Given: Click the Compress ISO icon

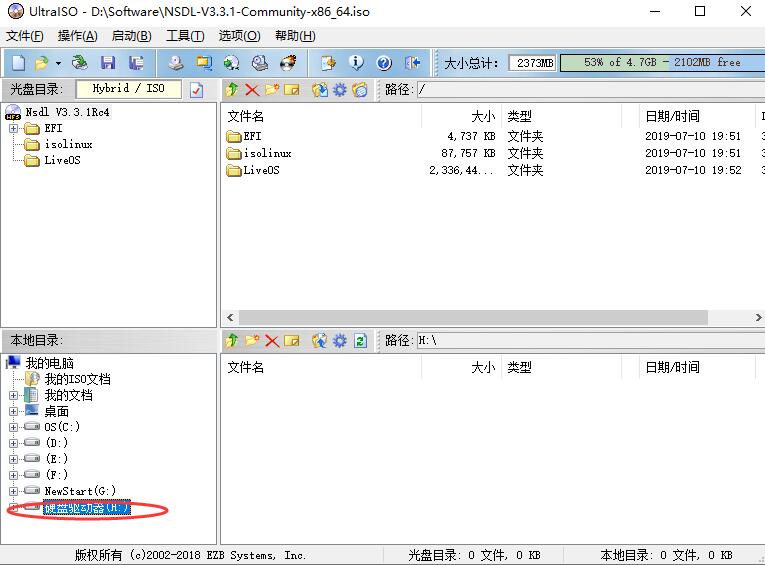Looking at the screenshot, I should 232,63.
